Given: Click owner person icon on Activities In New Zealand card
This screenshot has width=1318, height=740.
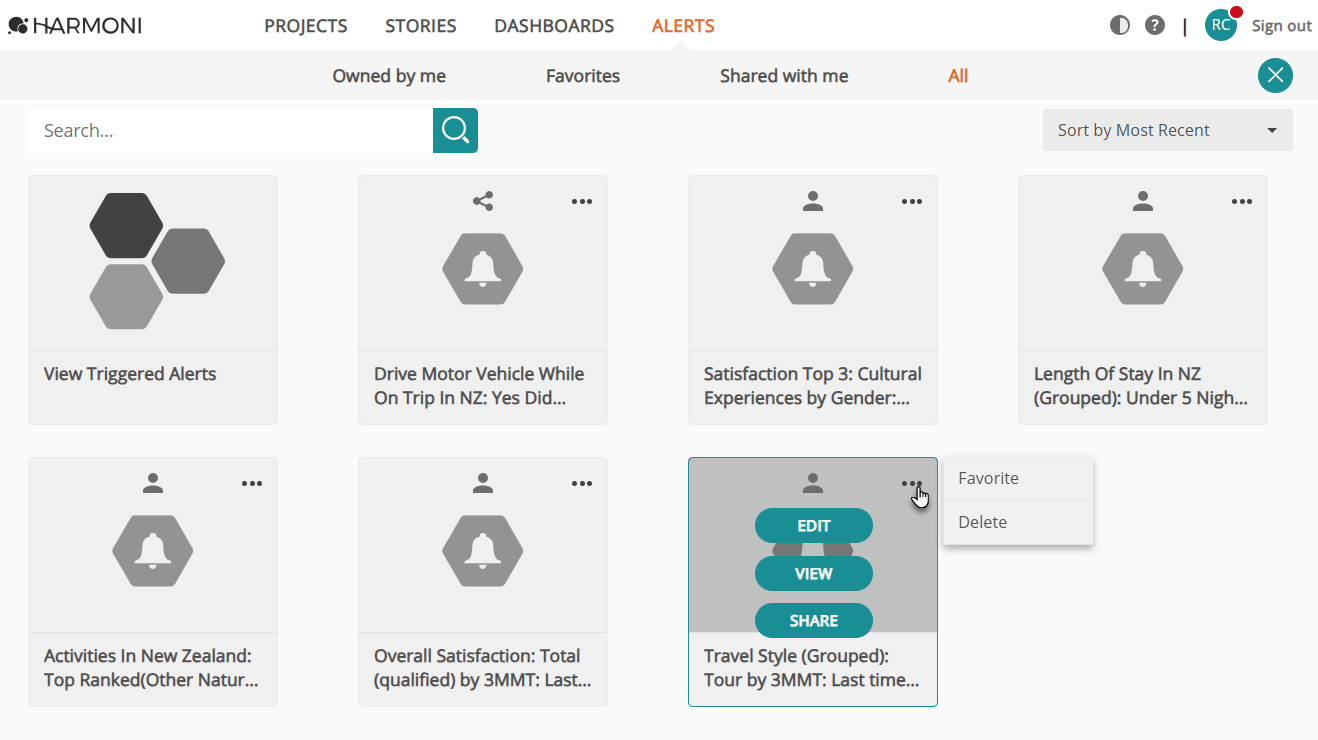Looking at the screenshot, I should tap(153, 484).
